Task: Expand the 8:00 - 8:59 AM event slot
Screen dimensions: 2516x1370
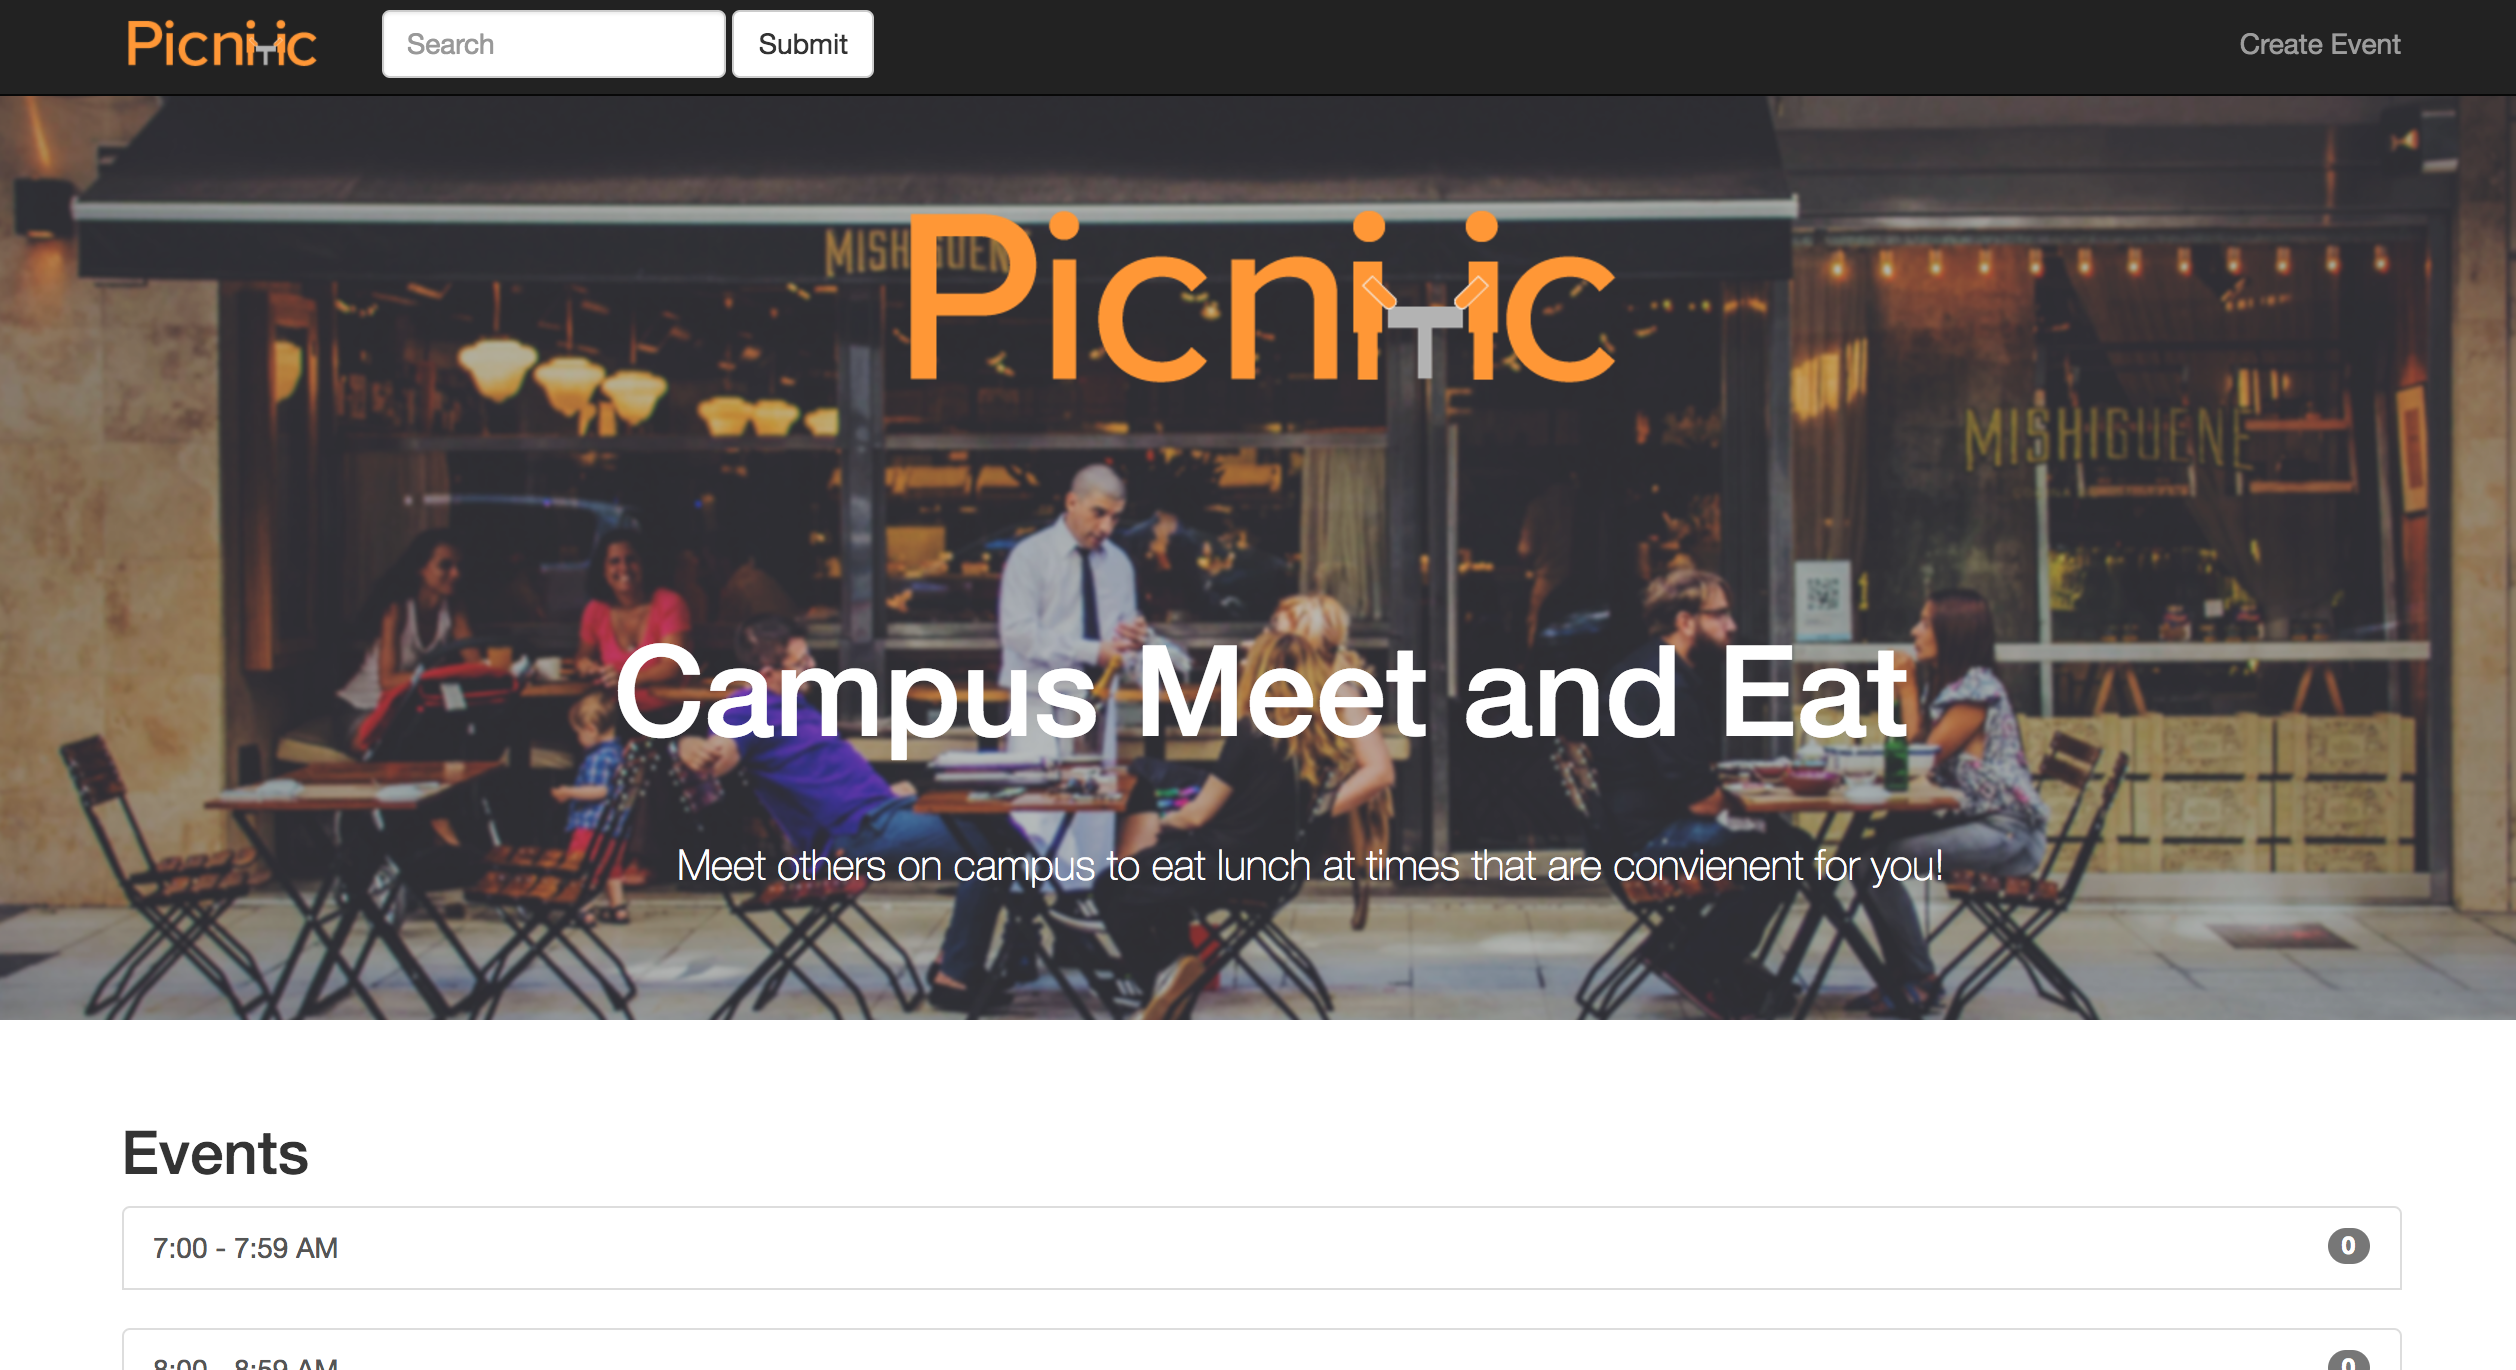Action: (x=1261, y=1350)
